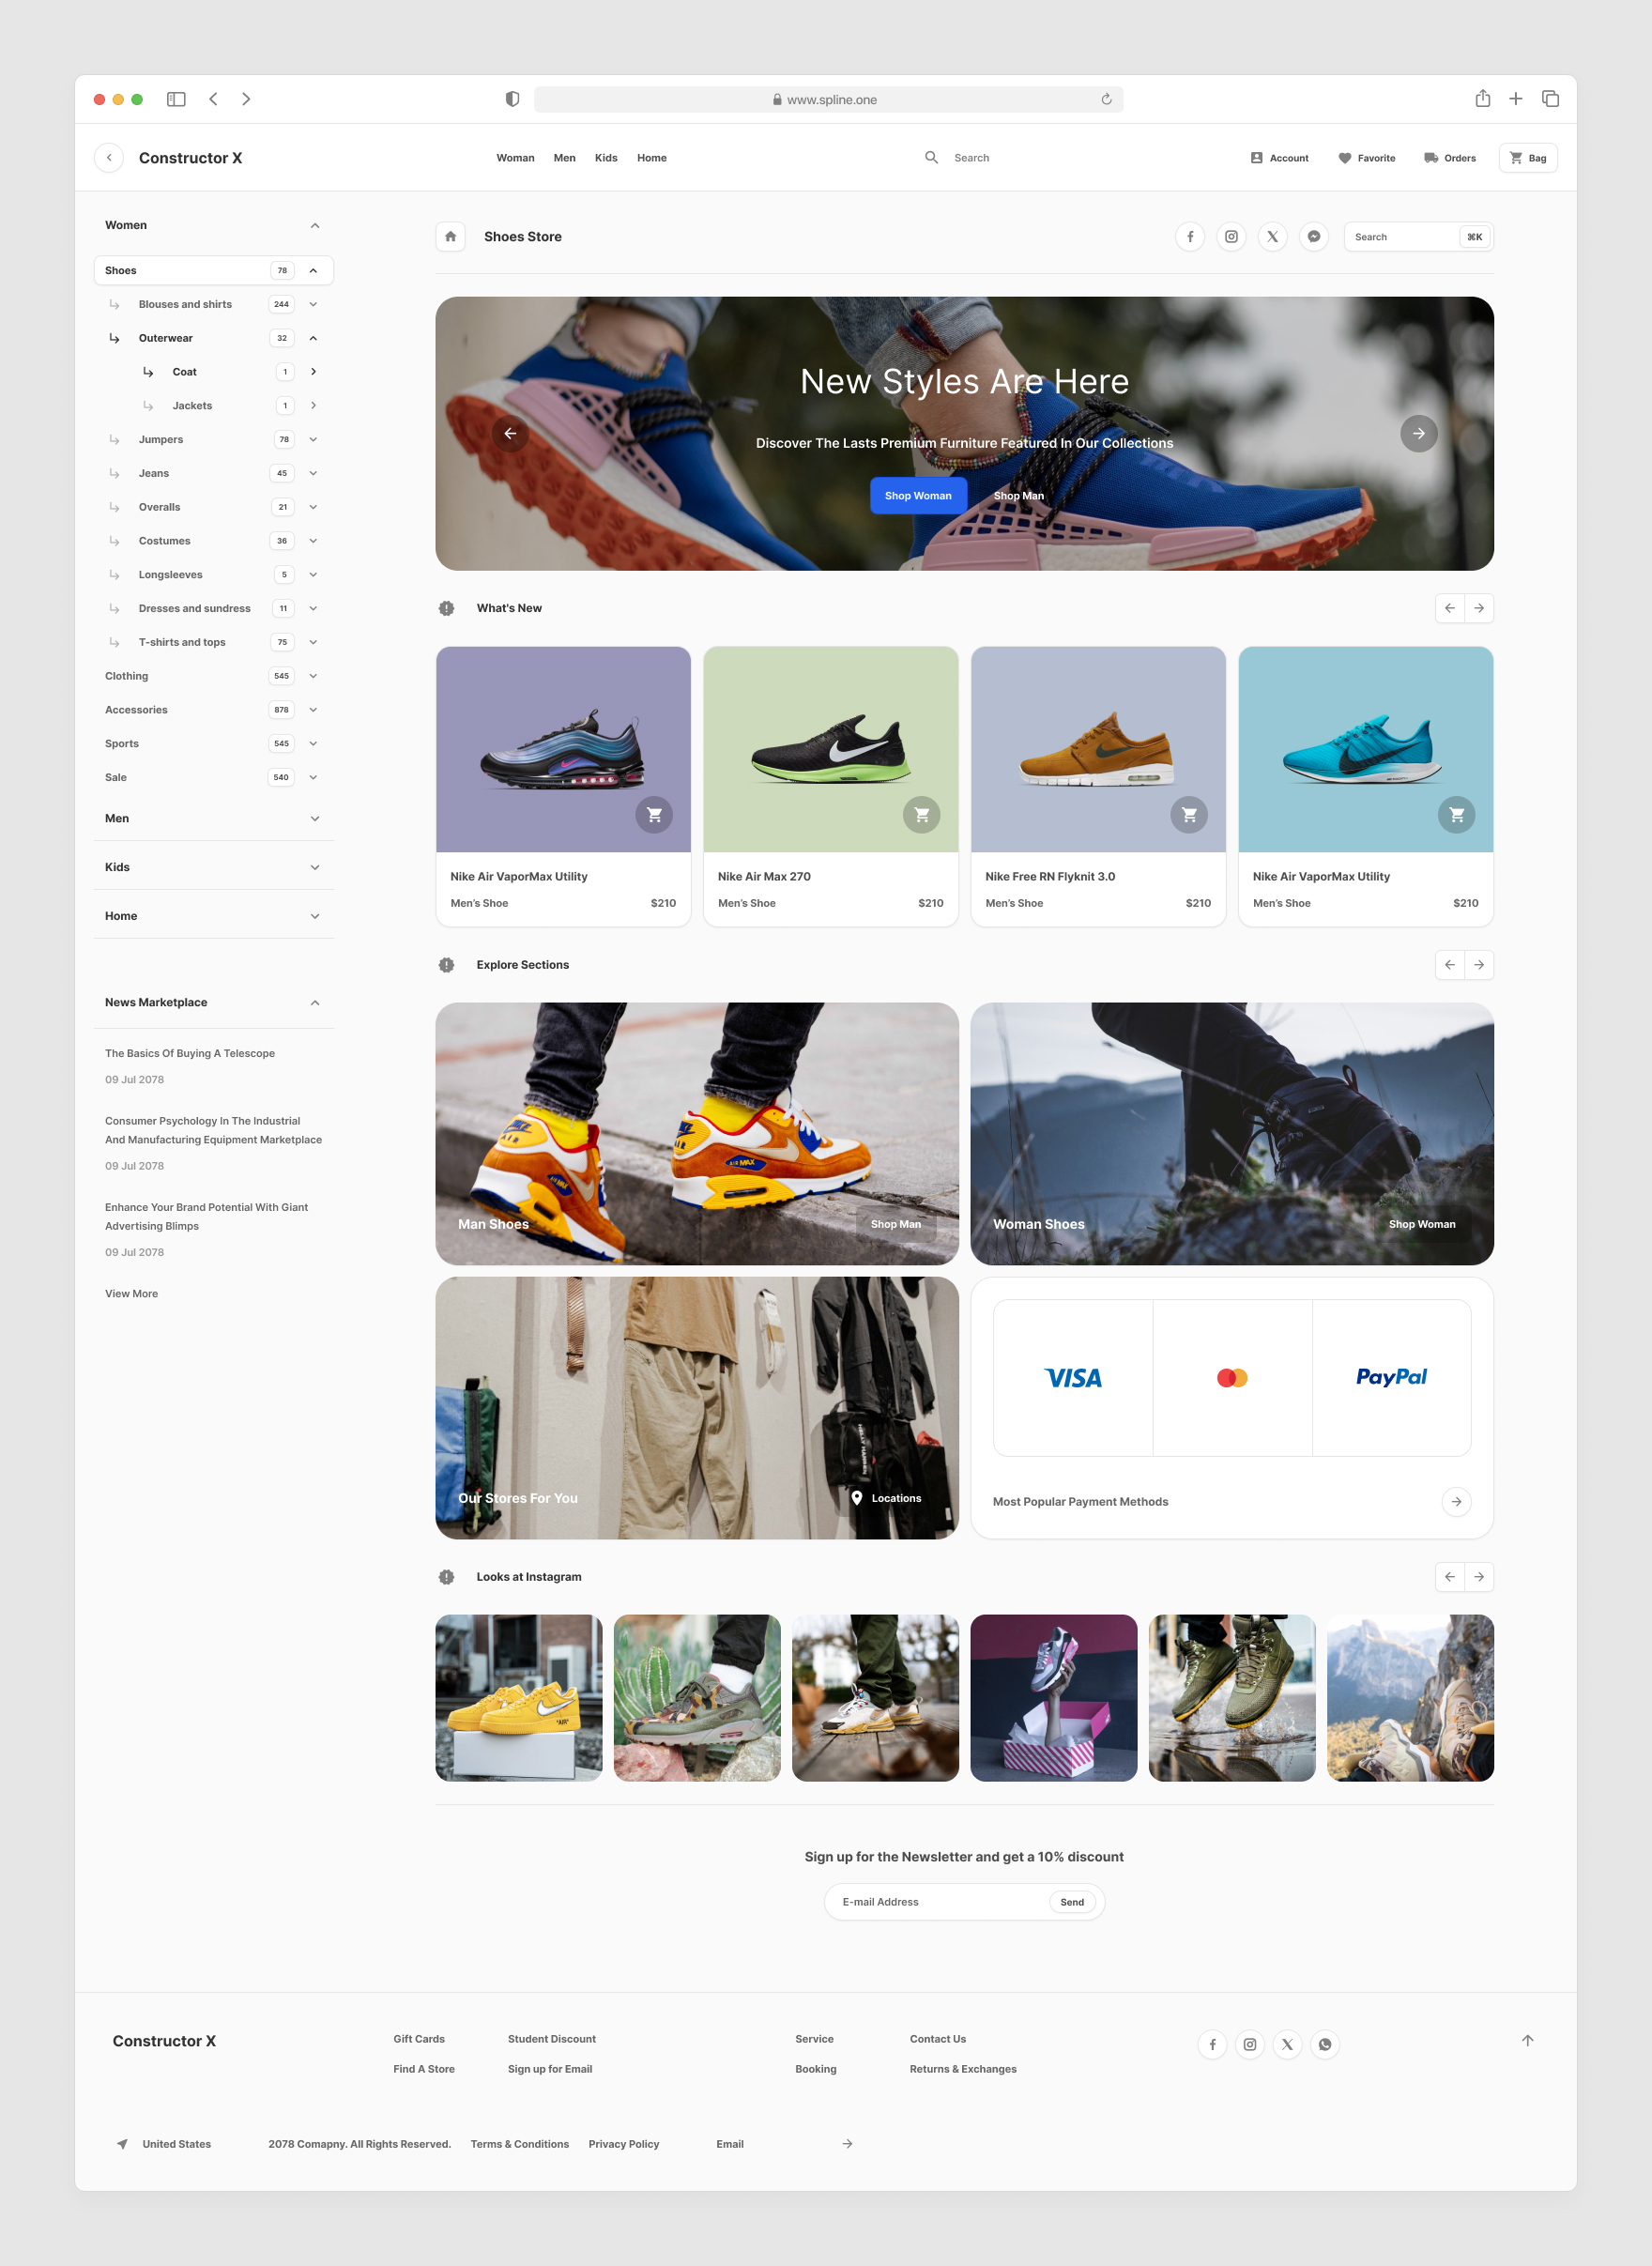
Task: Open Messenger icon in Shoes Store header
Action: [1314, 237]
